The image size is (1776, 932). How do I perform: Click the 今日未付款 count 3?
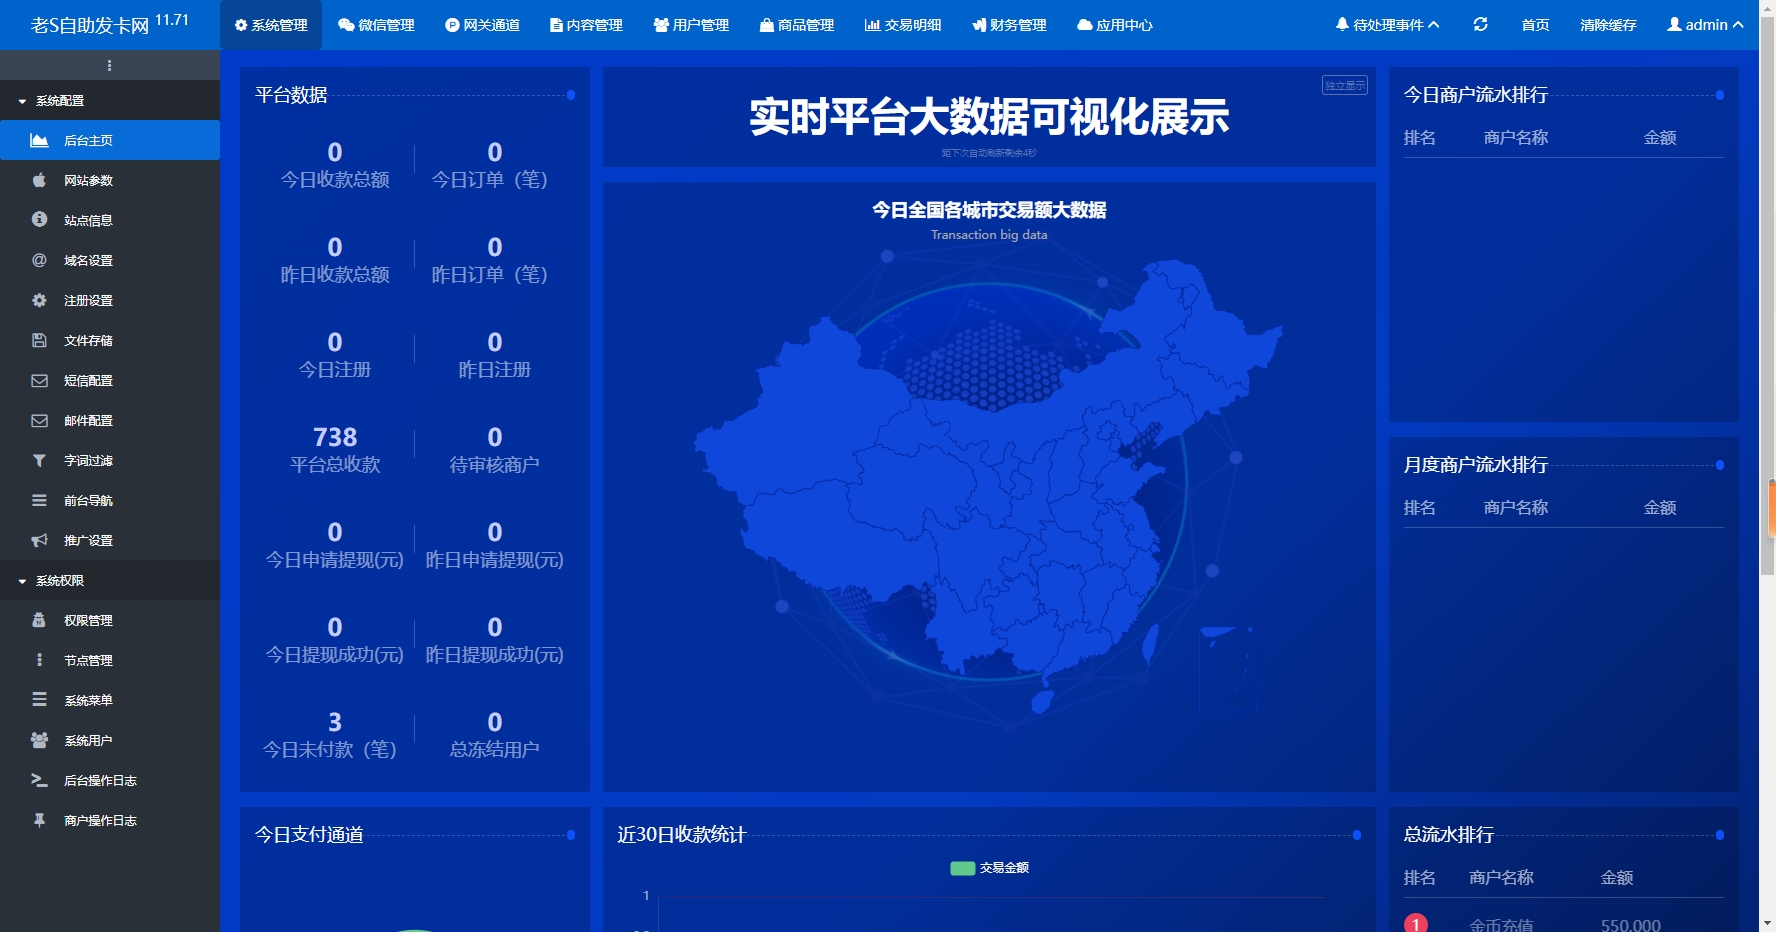click(x=335, y=722)
